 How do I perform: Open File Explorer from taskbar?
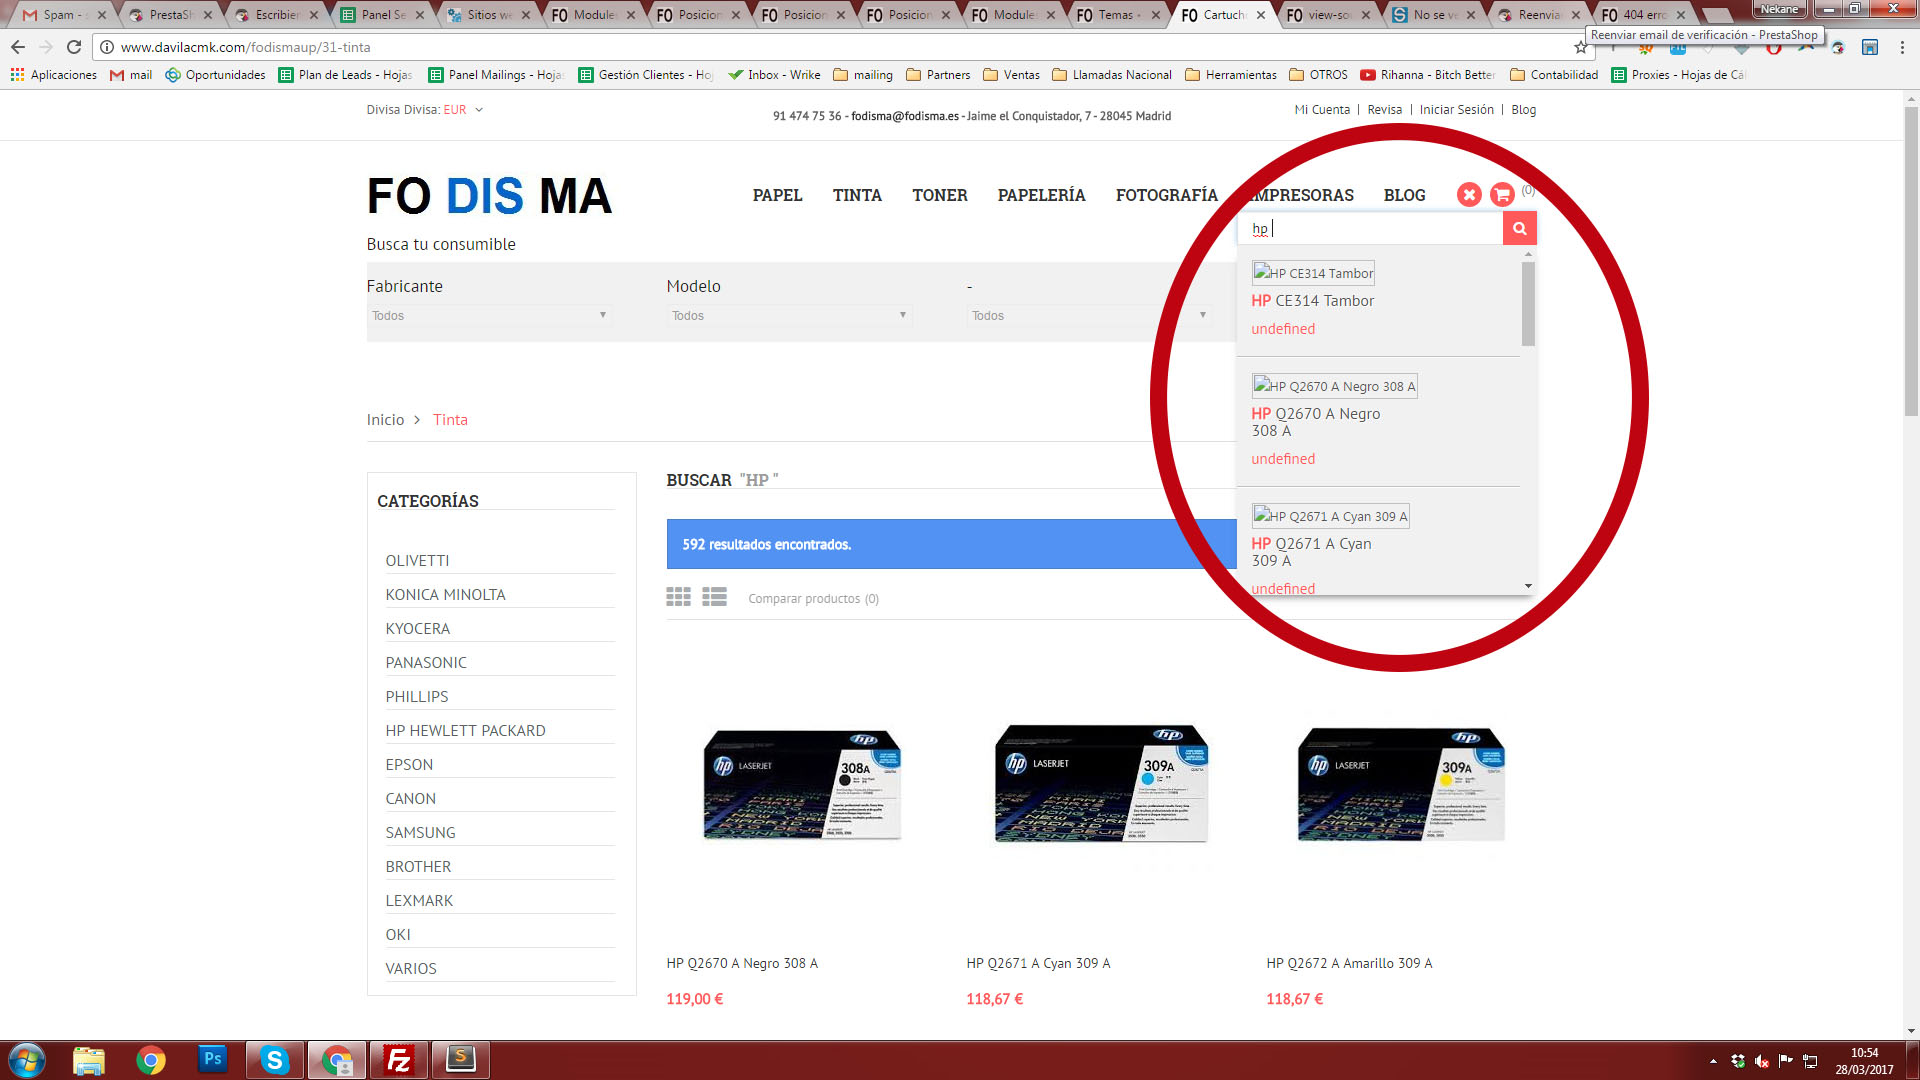pyautogui.click(x=89, y=1060)
